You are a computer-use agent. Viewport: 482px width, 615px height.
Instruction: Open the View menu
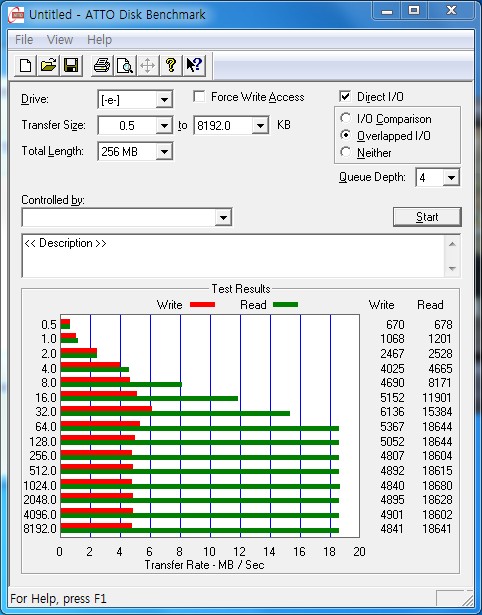click(60, 40)
